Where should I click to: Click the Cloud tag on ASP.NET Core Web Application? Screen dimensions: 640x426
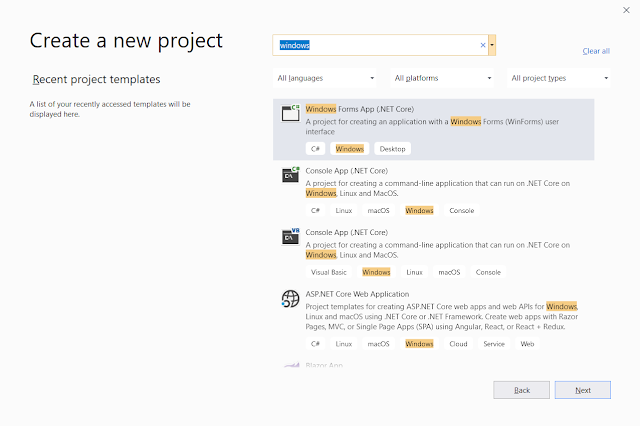(458, 344)
